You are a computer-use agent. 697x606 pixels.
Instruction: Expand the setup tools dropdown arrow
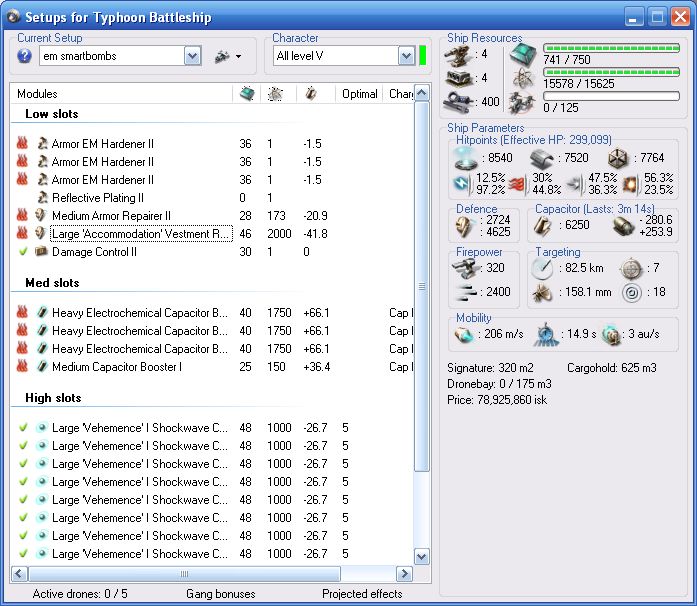[x=239, y=56]
